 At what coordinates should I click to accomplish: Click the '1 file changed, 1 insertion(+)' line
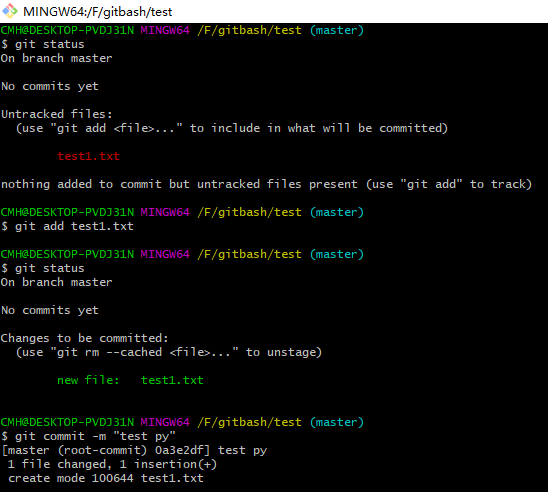coord(112,464)
